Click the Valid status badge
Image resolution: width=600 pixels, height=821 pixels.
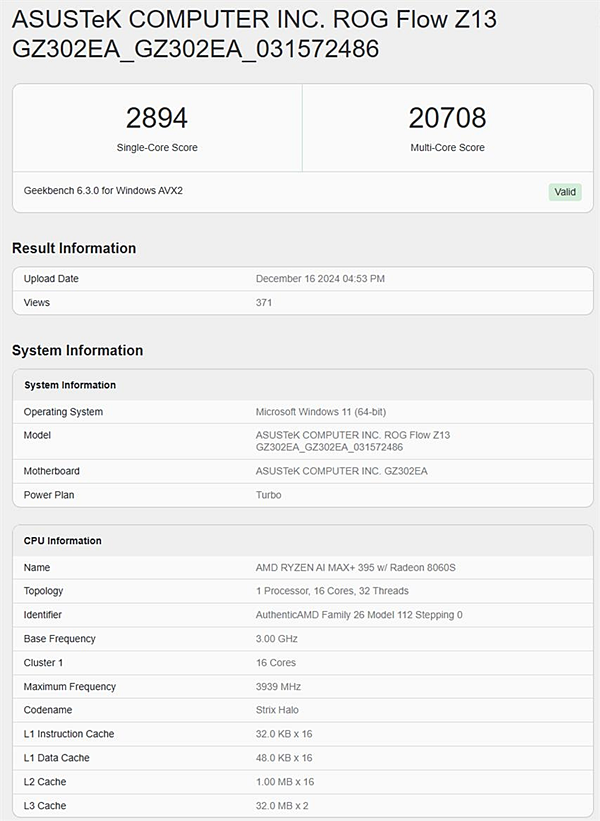pos(565,192)
